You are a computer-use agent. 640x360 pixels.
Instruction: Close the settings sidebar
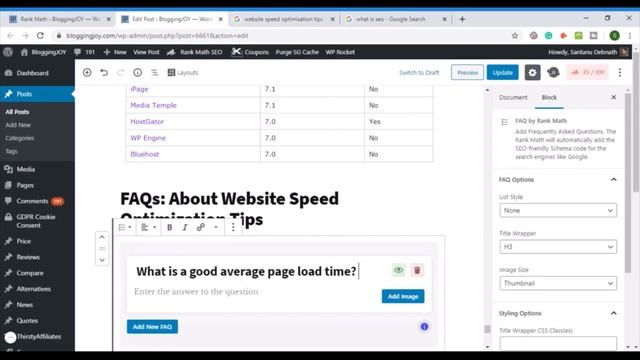pos(613,97)
